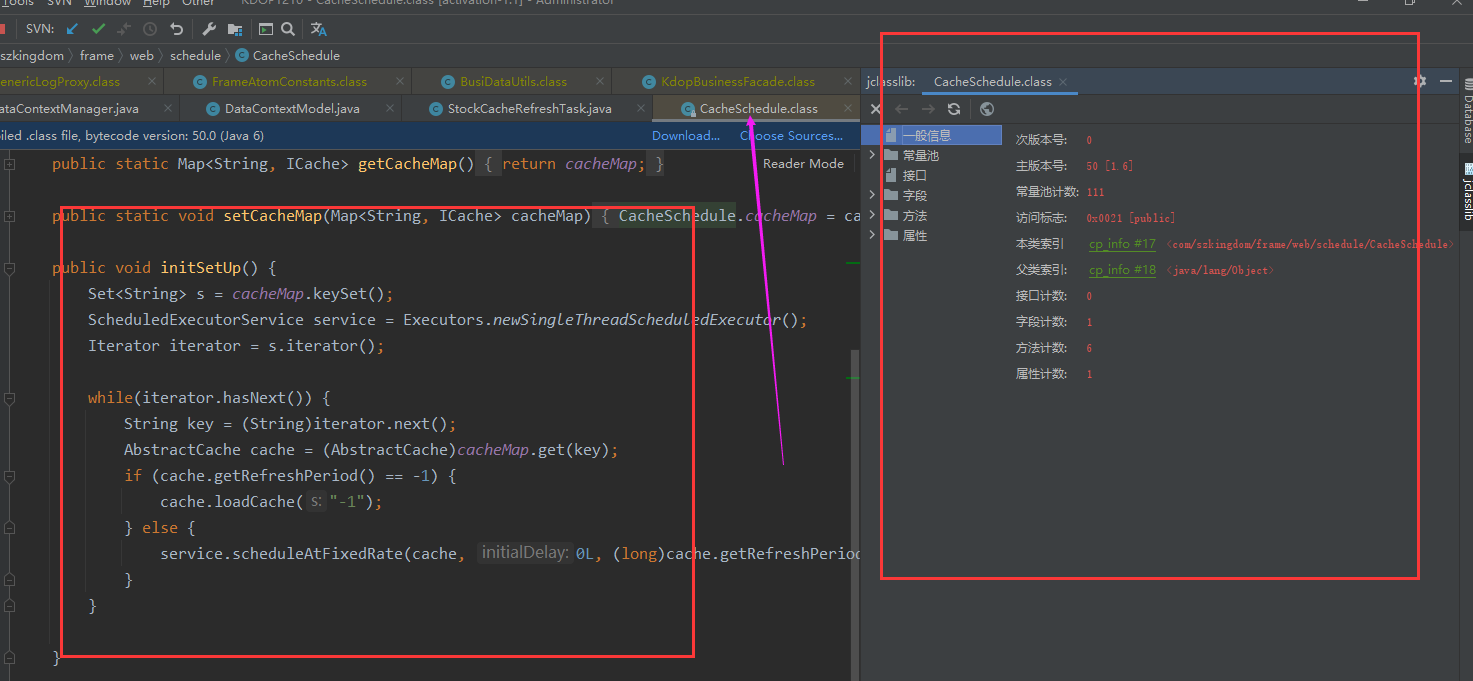The height and width of the screenshot is (681, 1473).
Task: Click the jclasslib toolbar X close icon
Action: click(876, 109)
